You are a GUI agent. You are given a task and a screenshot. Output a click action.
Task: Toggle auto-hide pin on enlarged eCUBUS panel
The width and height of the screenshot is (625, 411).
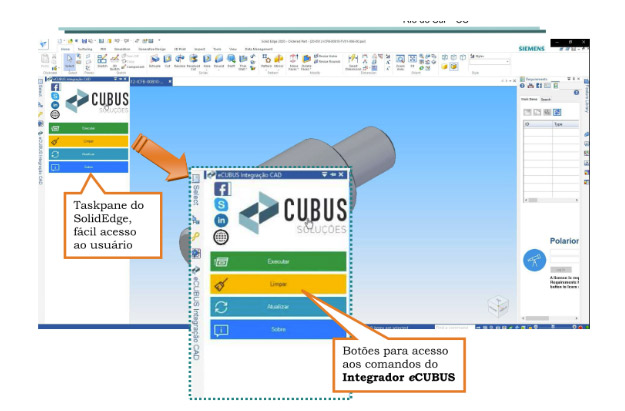[333, 175]
